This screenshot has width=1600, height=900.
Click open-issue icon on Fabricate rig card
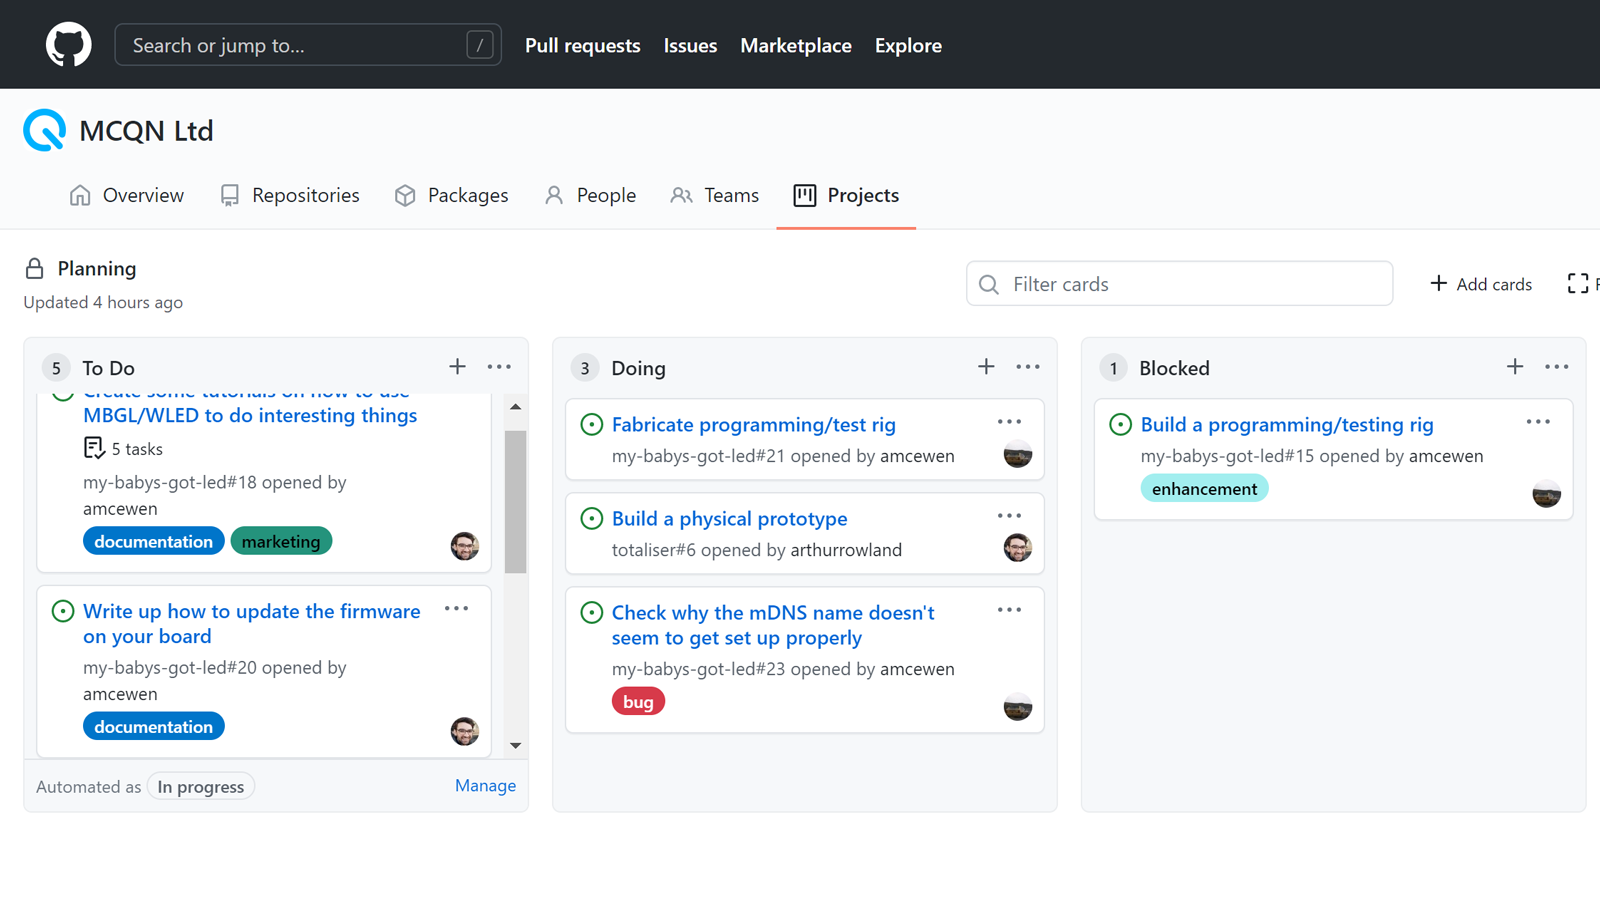point(592,424)
